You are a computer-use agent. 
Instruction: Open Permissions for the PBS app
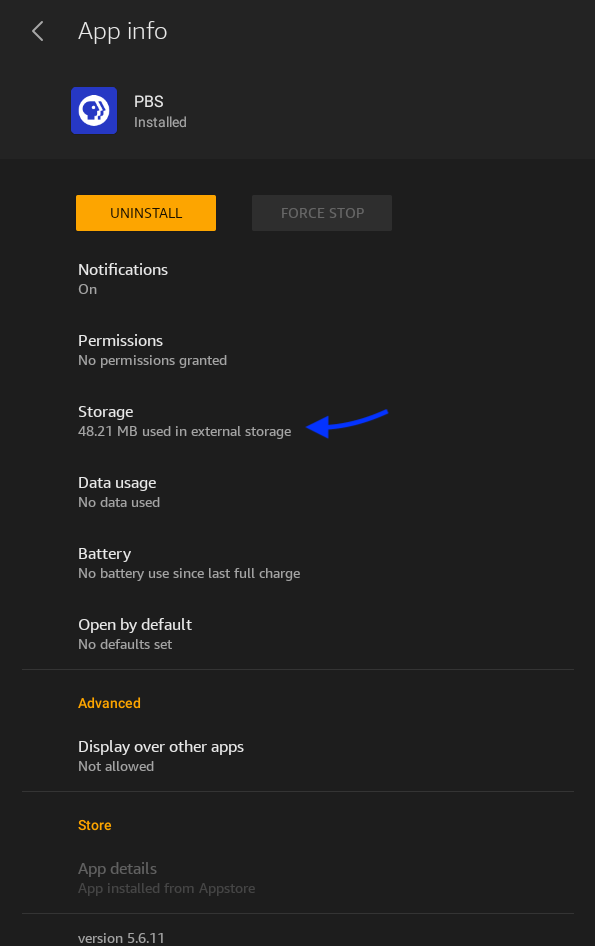pos(120,349)
